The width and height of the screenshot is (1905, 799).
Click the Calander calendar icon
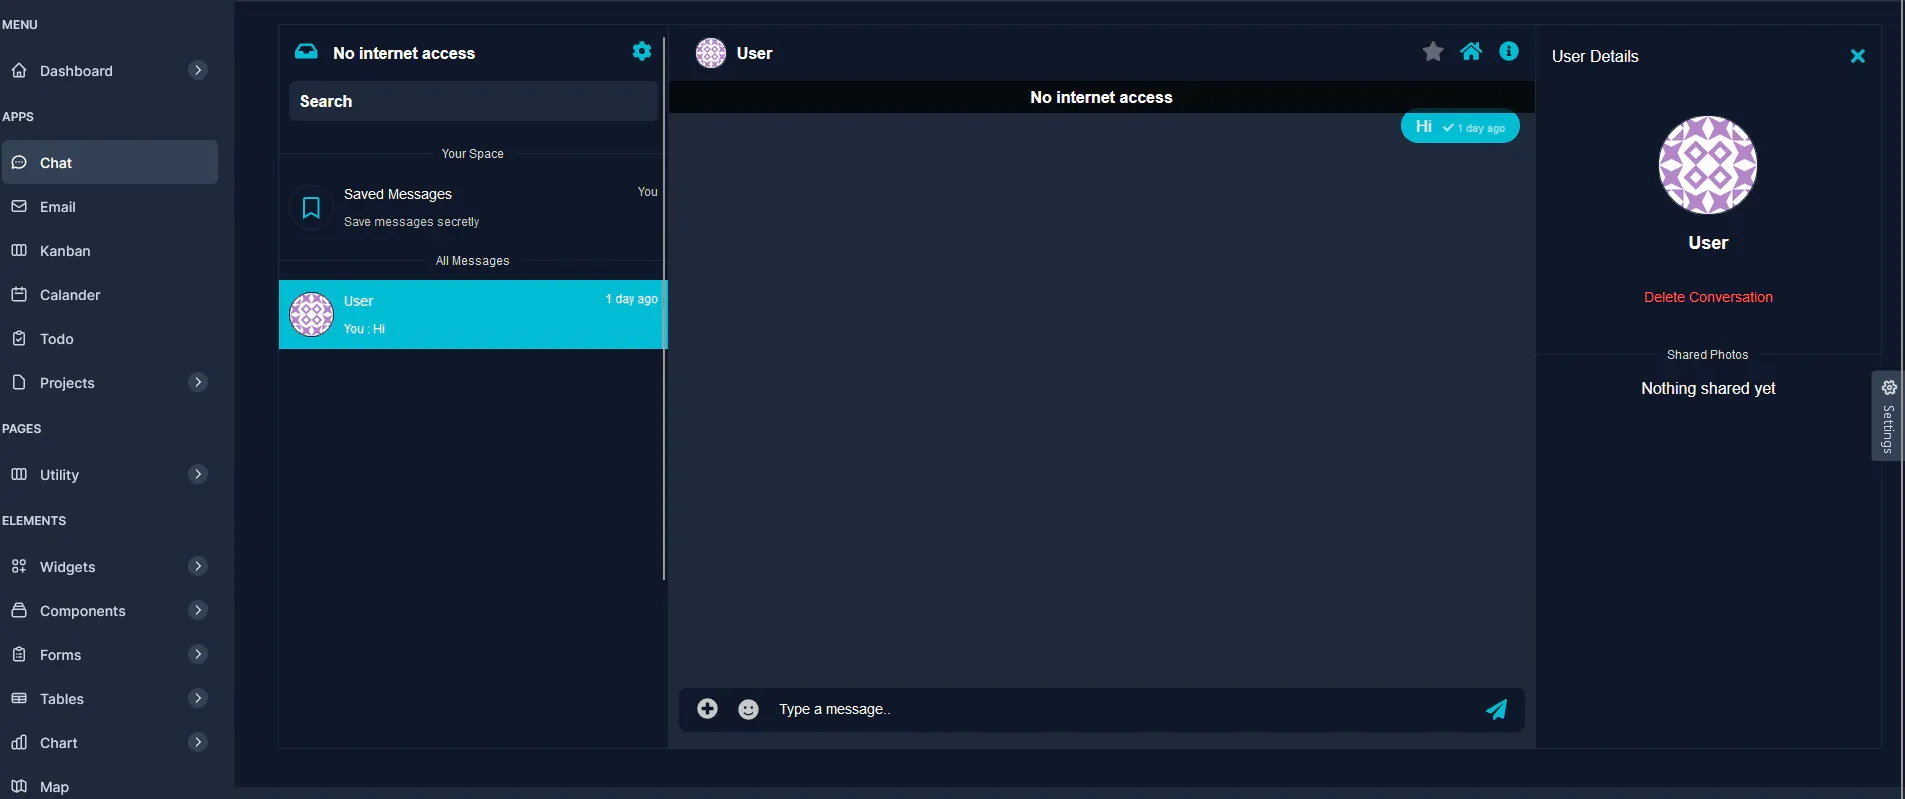pos(19,294)
